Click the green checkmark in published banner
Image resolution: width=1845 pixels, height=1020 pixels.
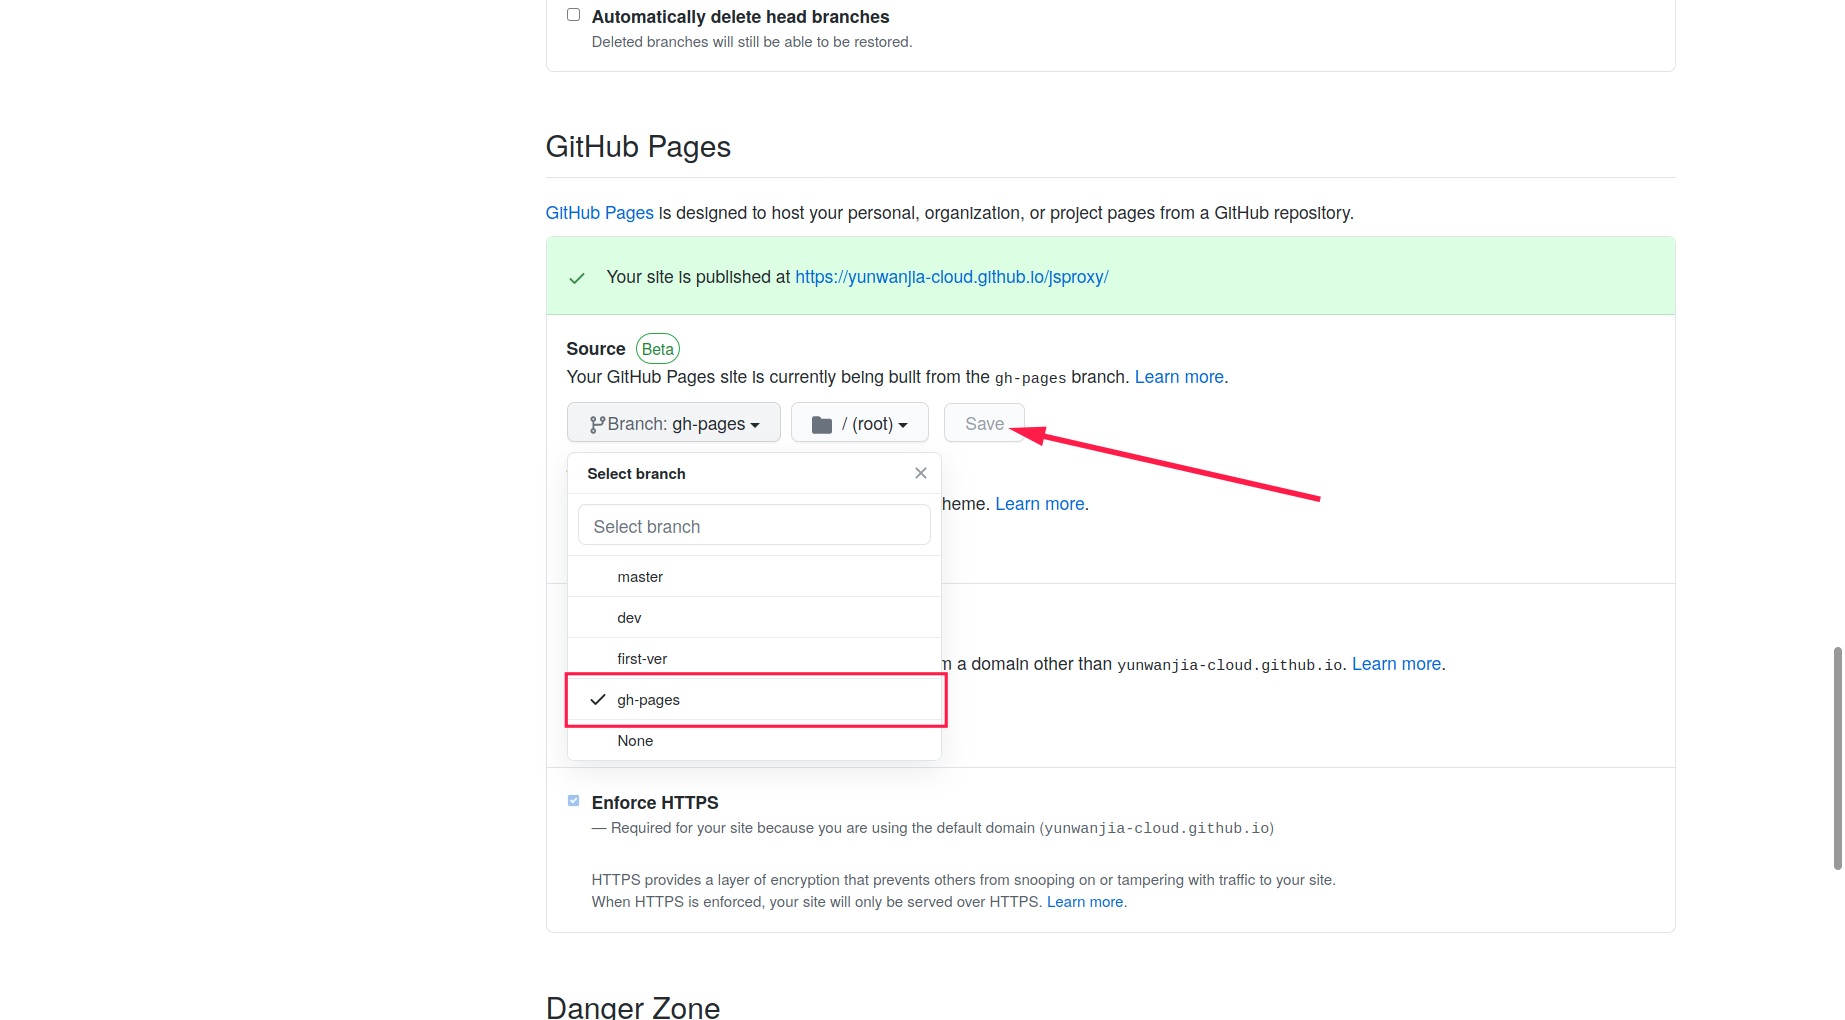point(577,277)
